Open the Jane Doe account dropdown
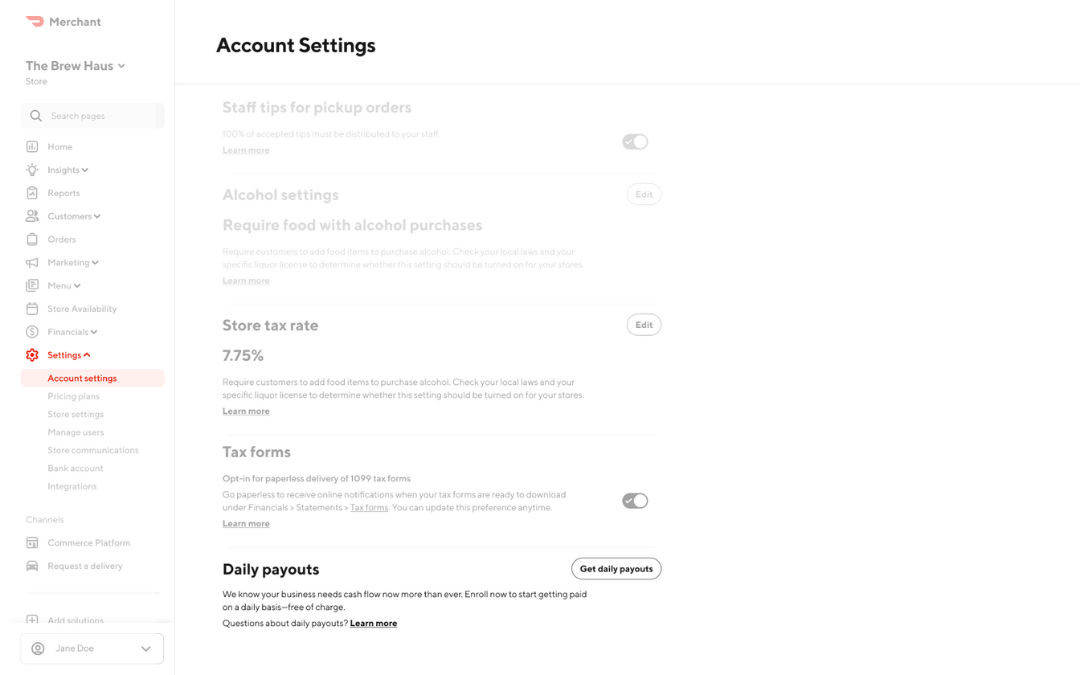 91,648
